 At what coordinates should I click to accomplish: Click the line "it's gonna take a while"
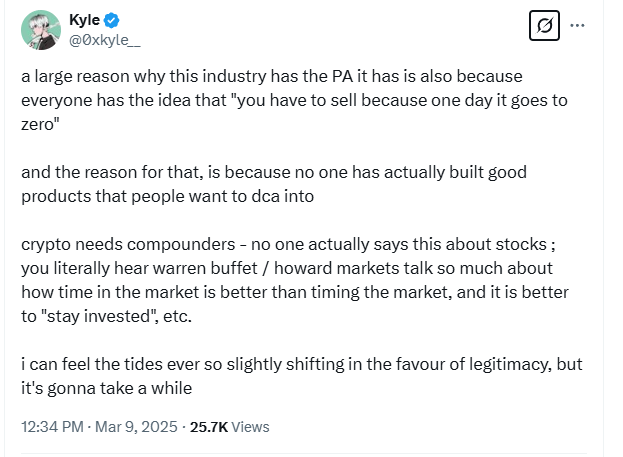[x=106, y=388]
